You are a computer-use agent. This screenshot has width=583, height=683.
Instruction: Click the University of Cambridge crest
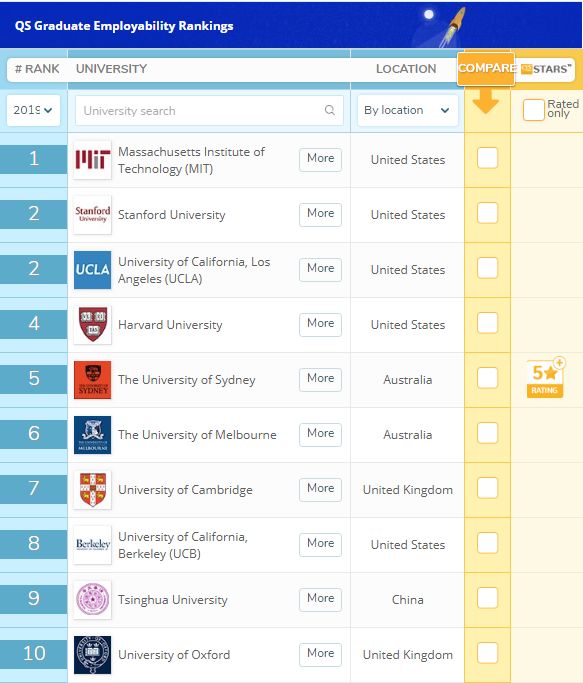(92, 490)
